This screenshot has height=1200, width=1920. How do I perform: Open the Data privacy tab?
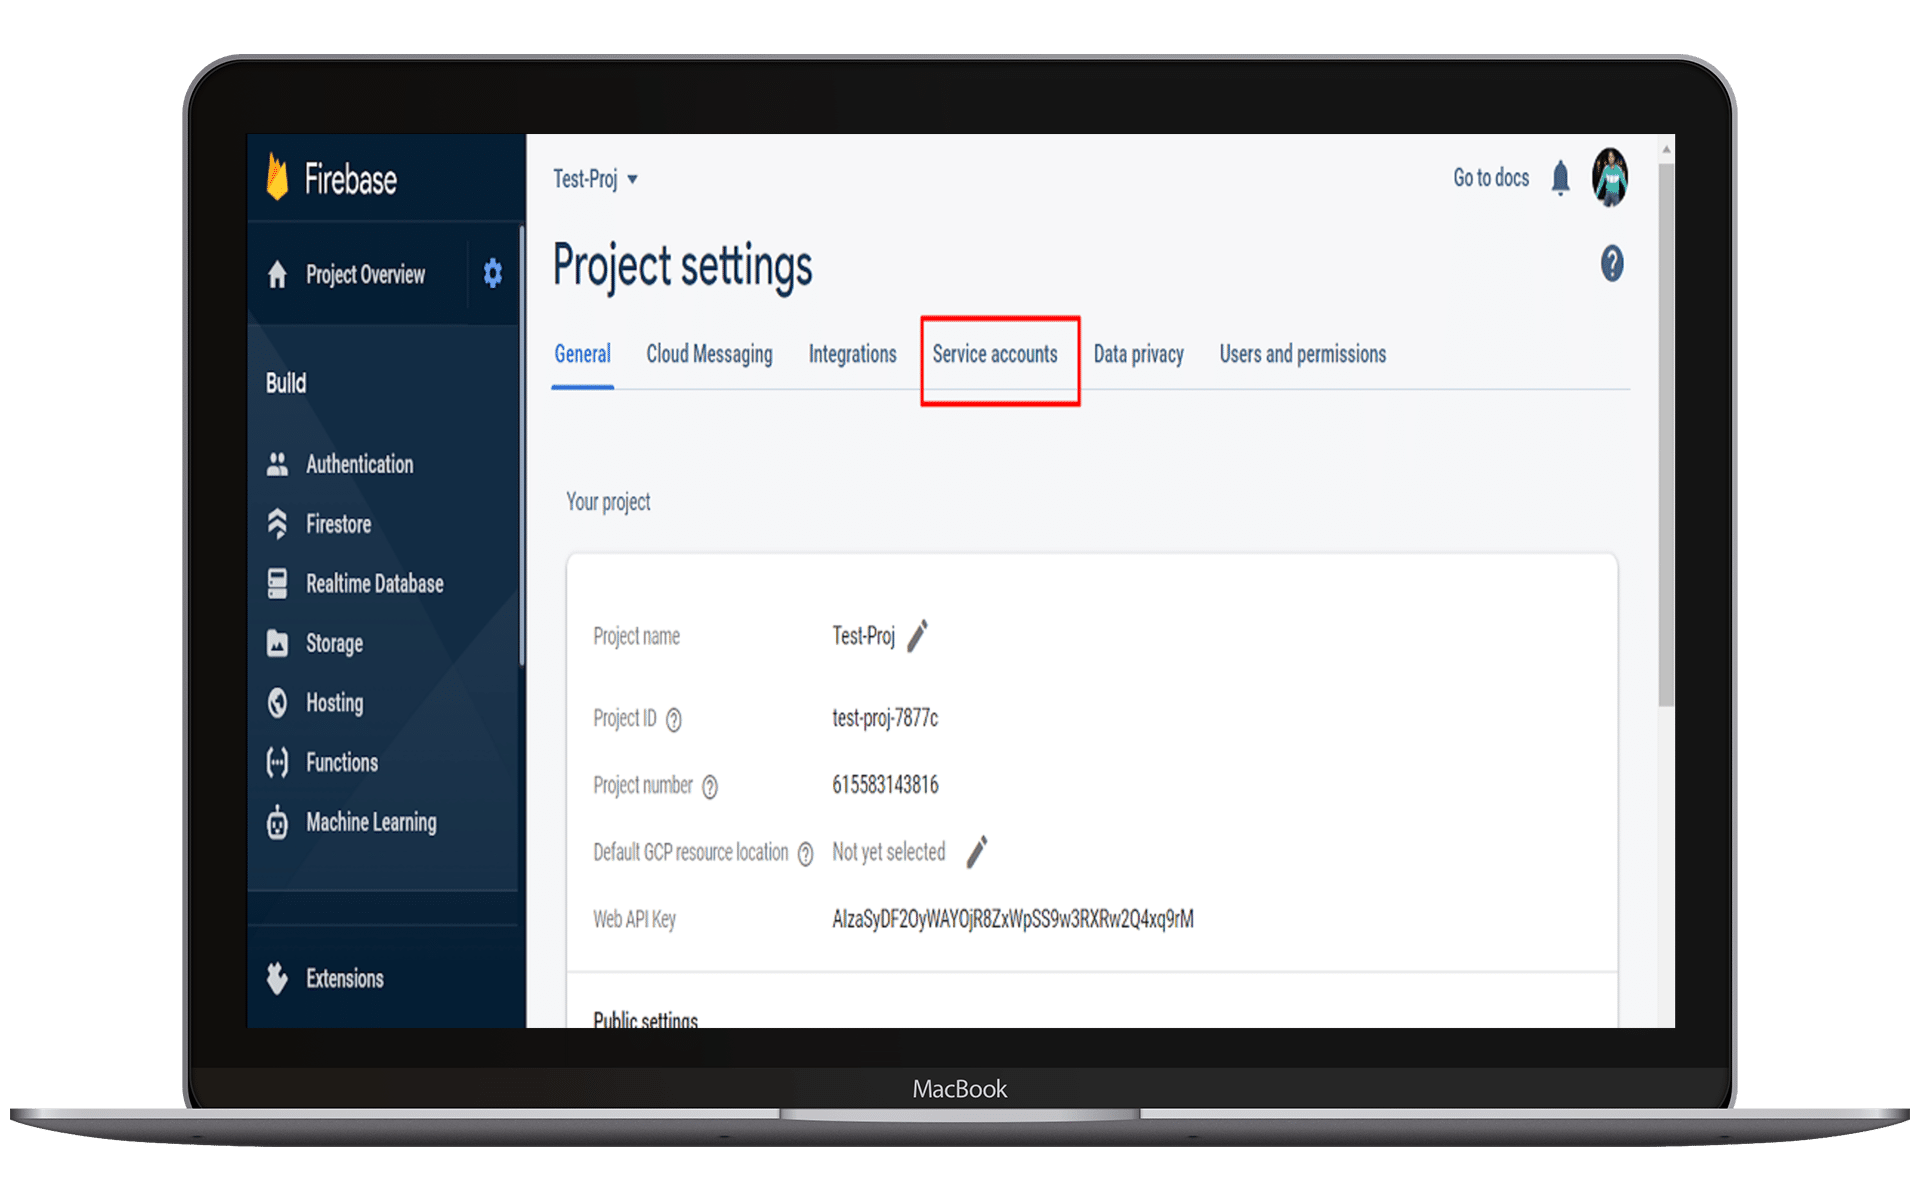[1138, 354]
